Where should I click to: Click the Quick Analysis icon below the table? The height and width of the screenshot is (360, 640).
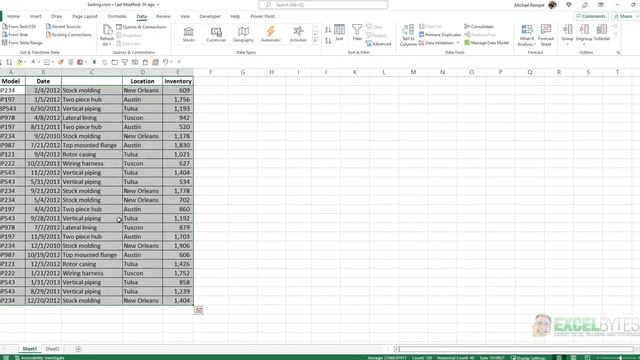pyautogui.click(x=198, y=311)
